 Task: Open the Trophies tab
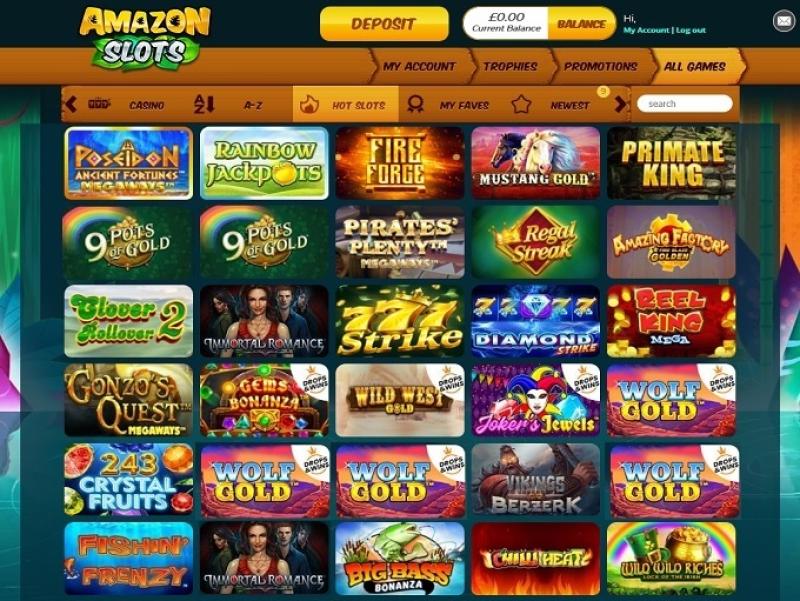[x=510, y=66]
